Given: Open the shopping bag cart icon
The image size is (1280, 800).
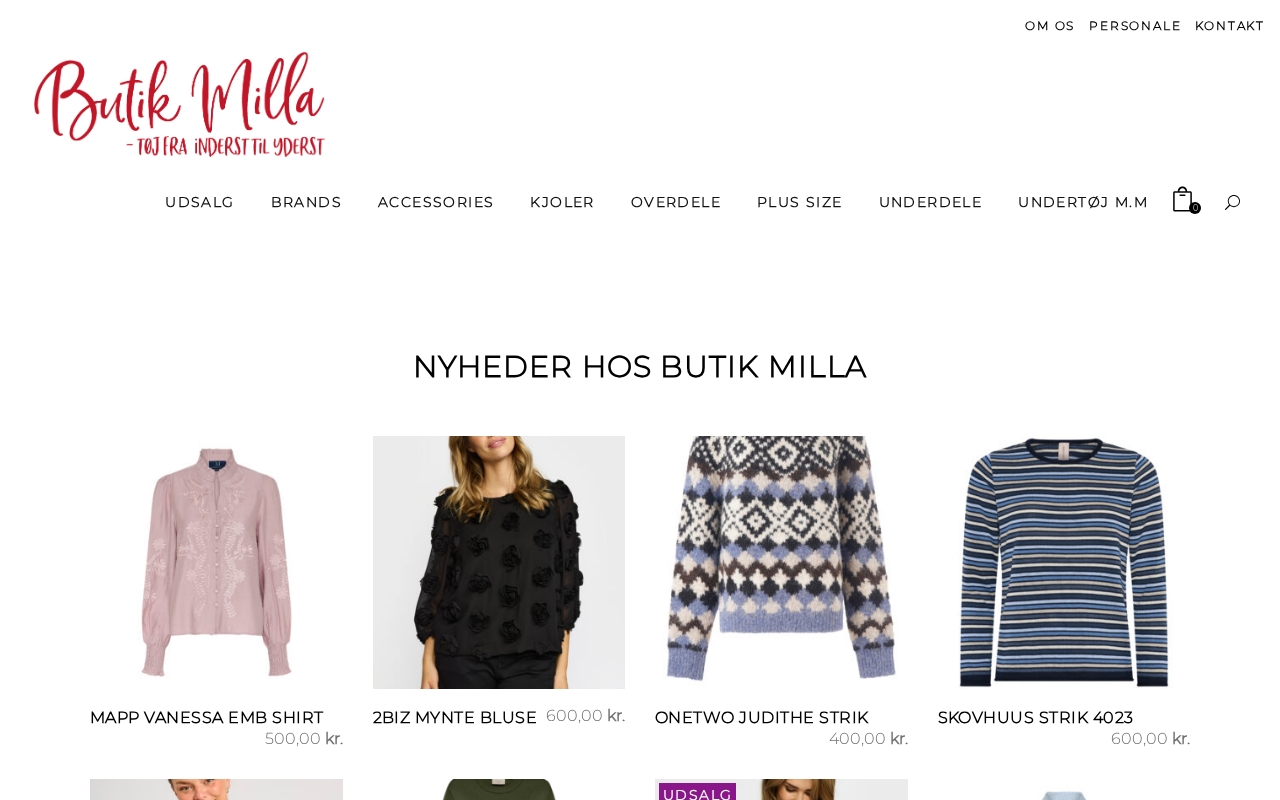Looking at the screenshot, I should [x=1185, y=200].
